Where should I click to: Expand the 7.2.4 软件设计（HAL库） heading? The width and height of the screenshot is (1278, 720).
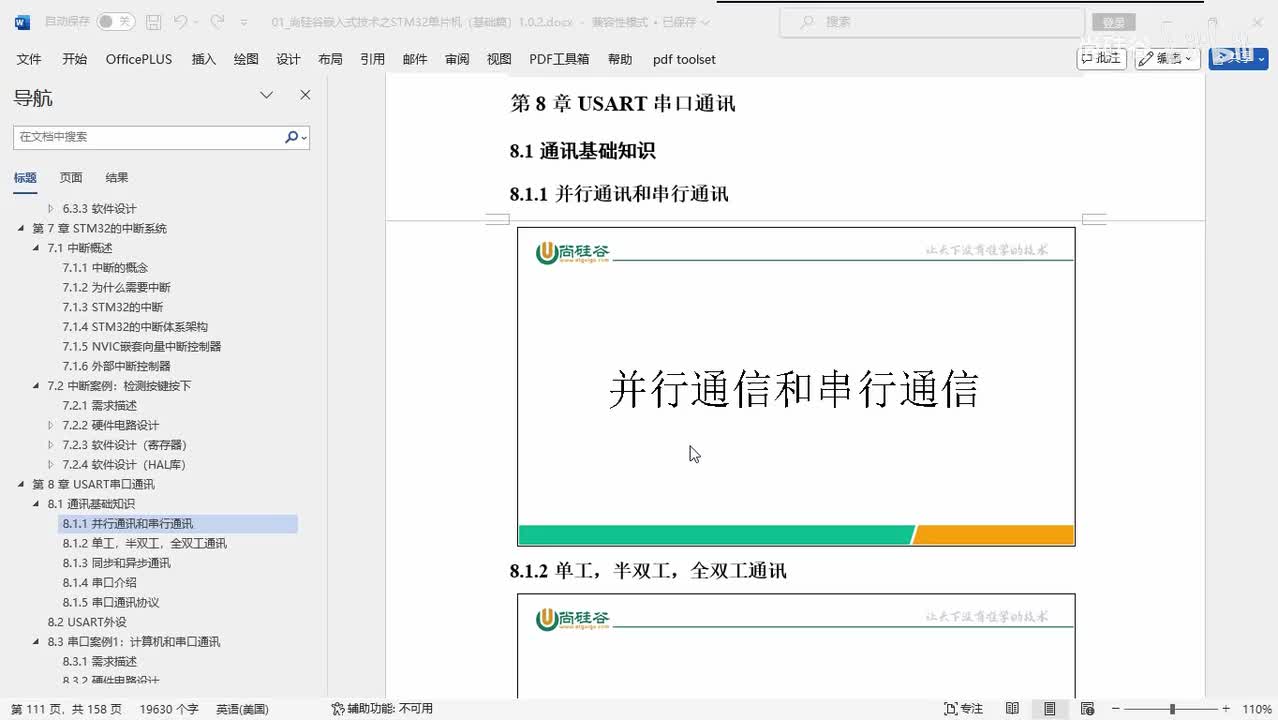[51, 465]
